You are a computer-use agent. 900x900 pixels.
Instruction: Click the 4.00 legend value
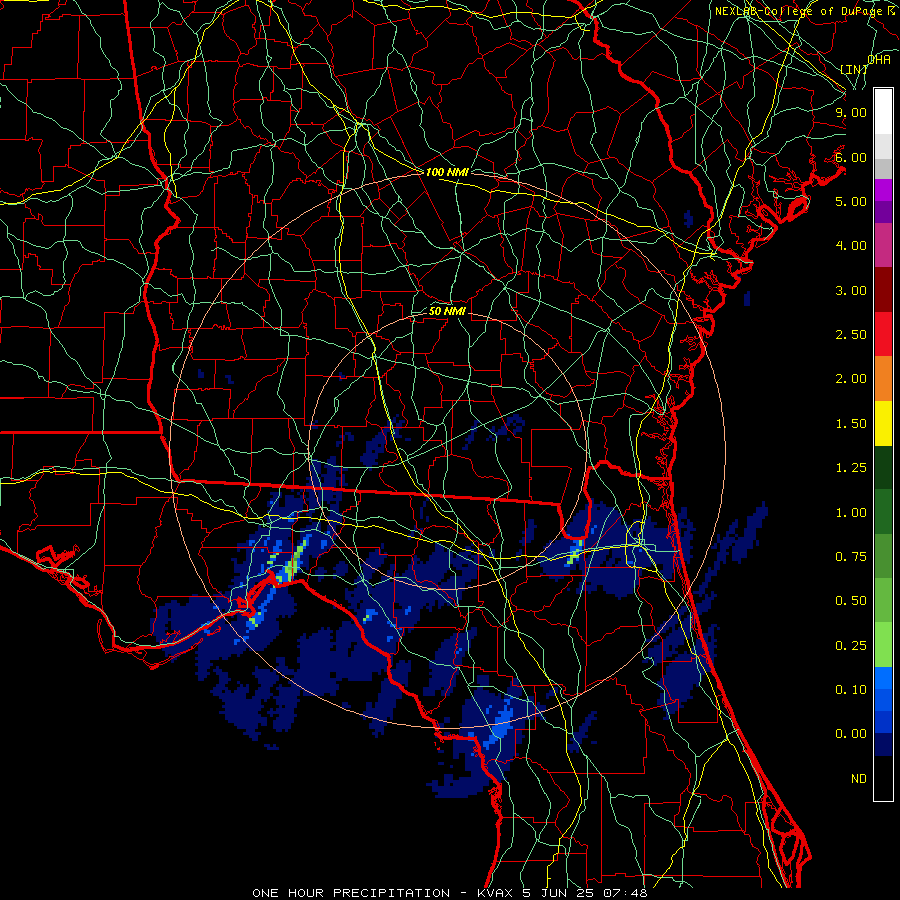851,246
